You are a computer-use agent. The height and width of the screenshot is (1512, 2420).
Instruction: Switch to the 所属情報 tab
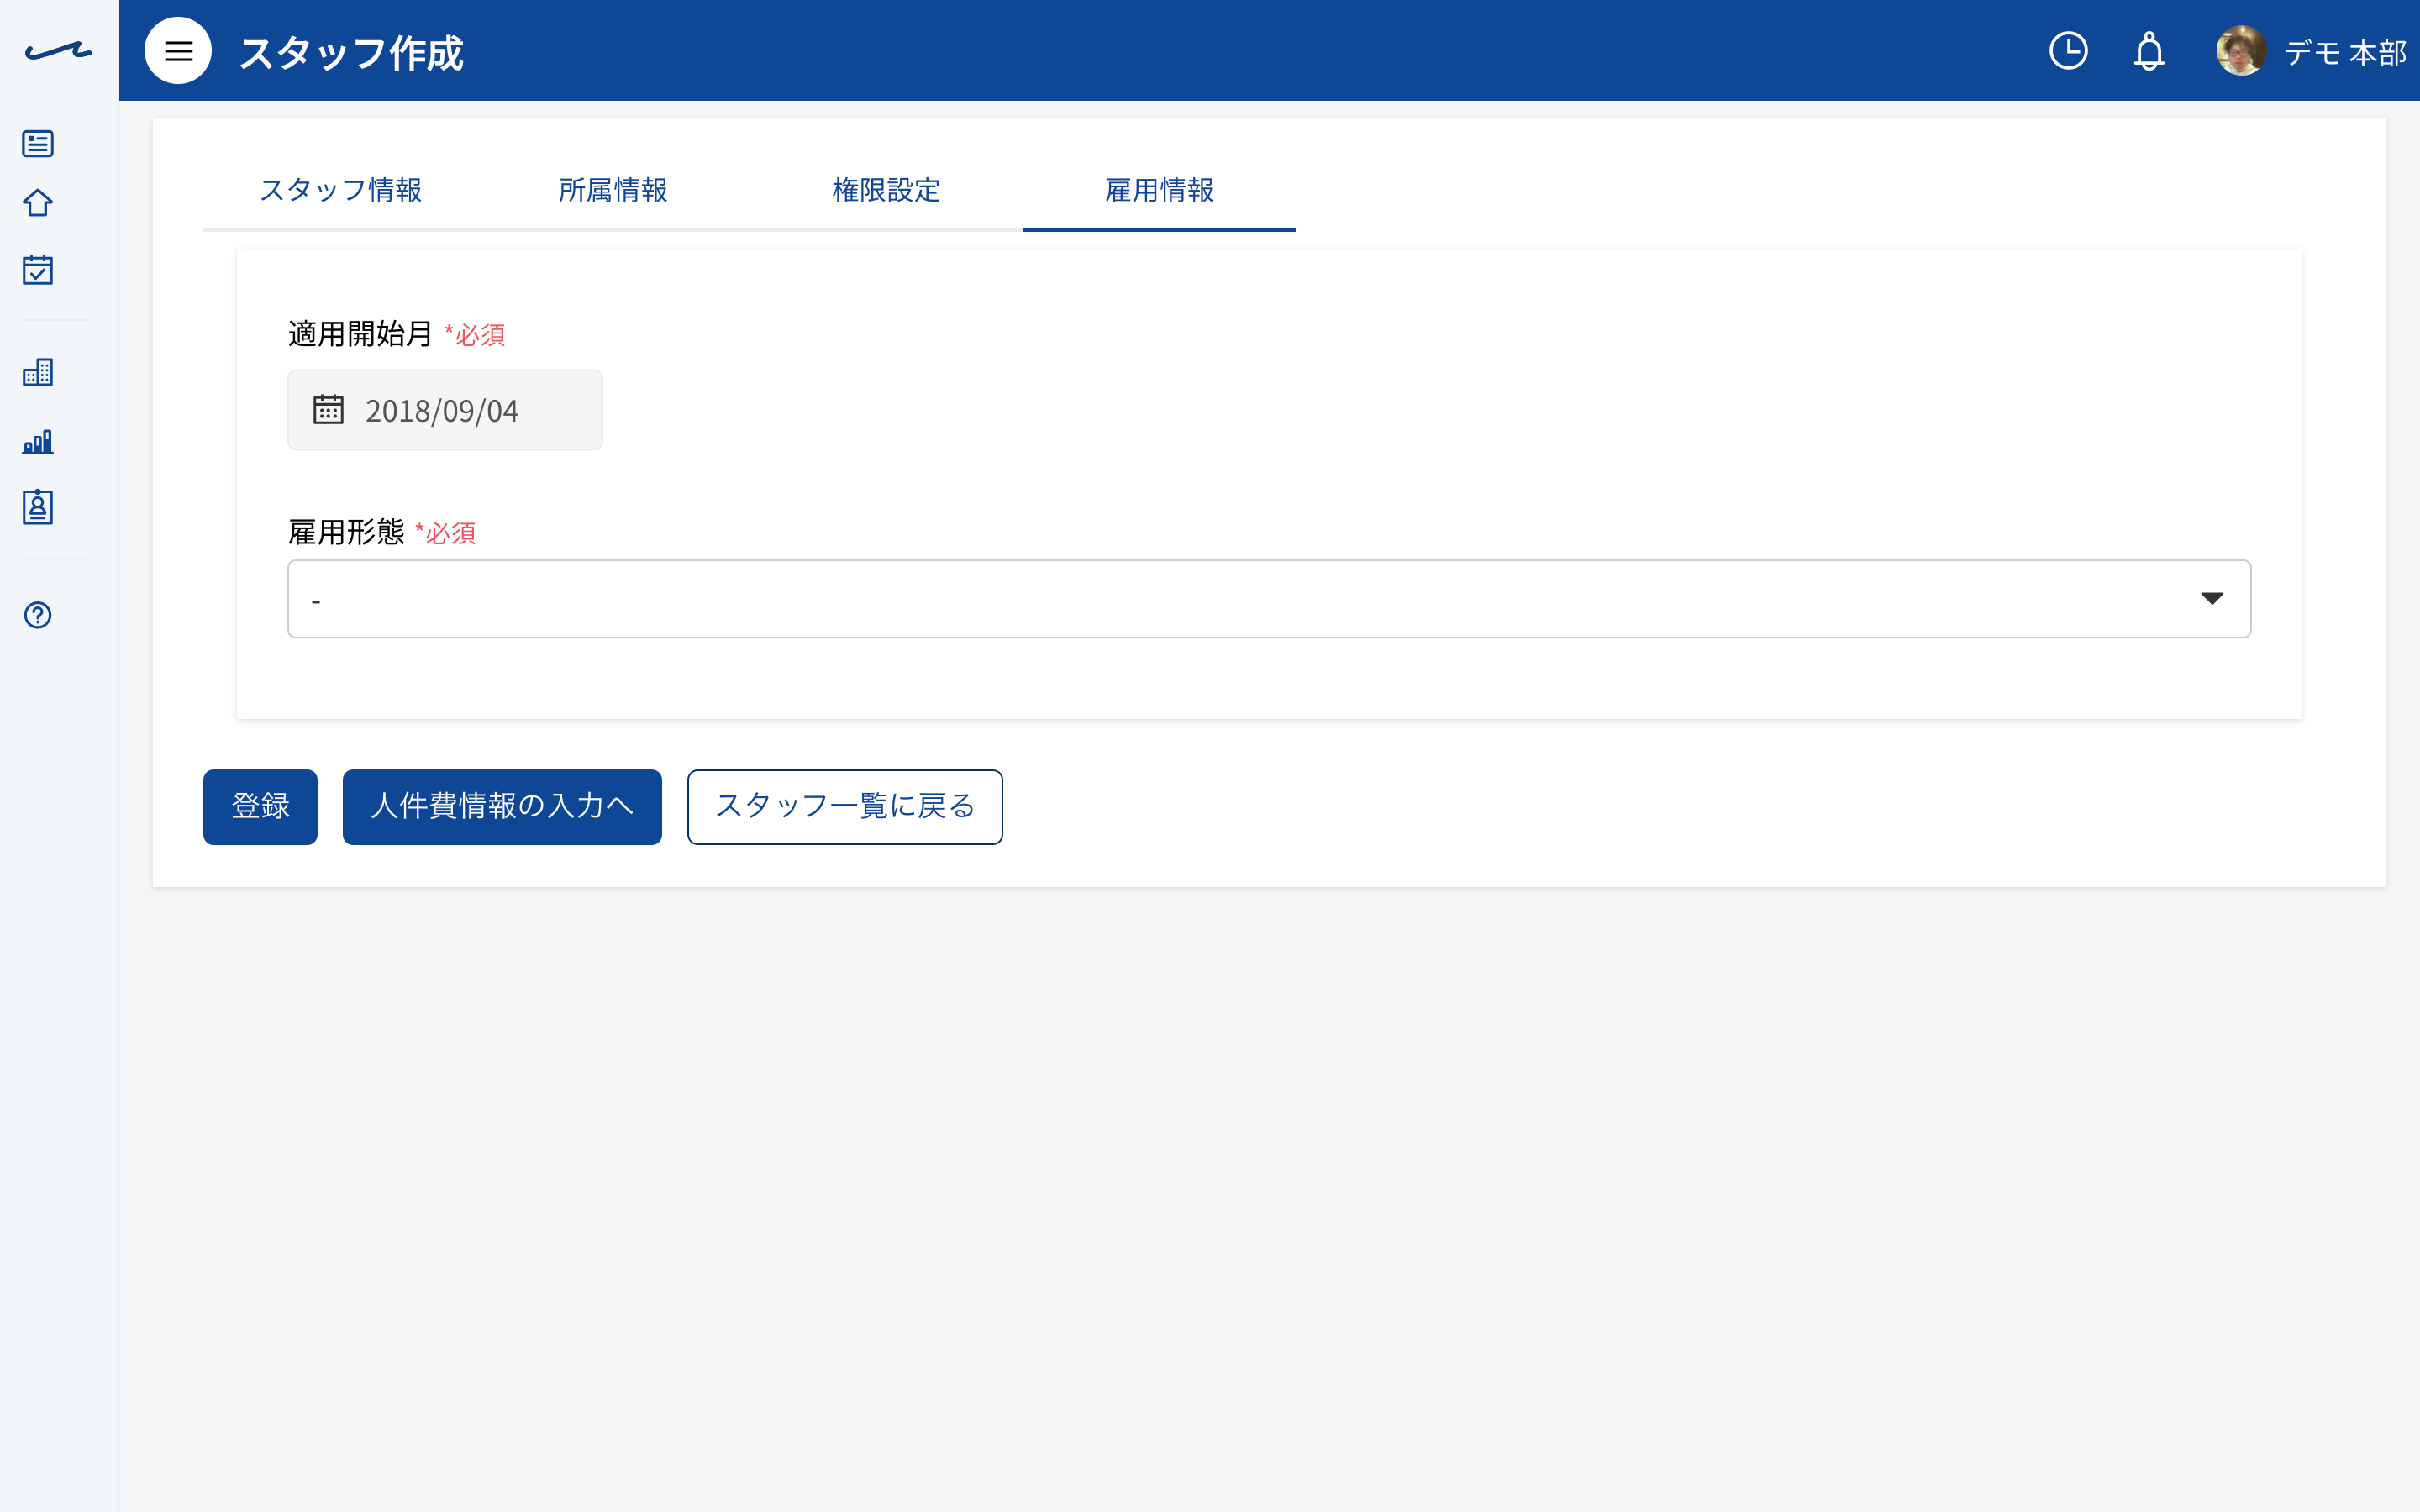613,190
